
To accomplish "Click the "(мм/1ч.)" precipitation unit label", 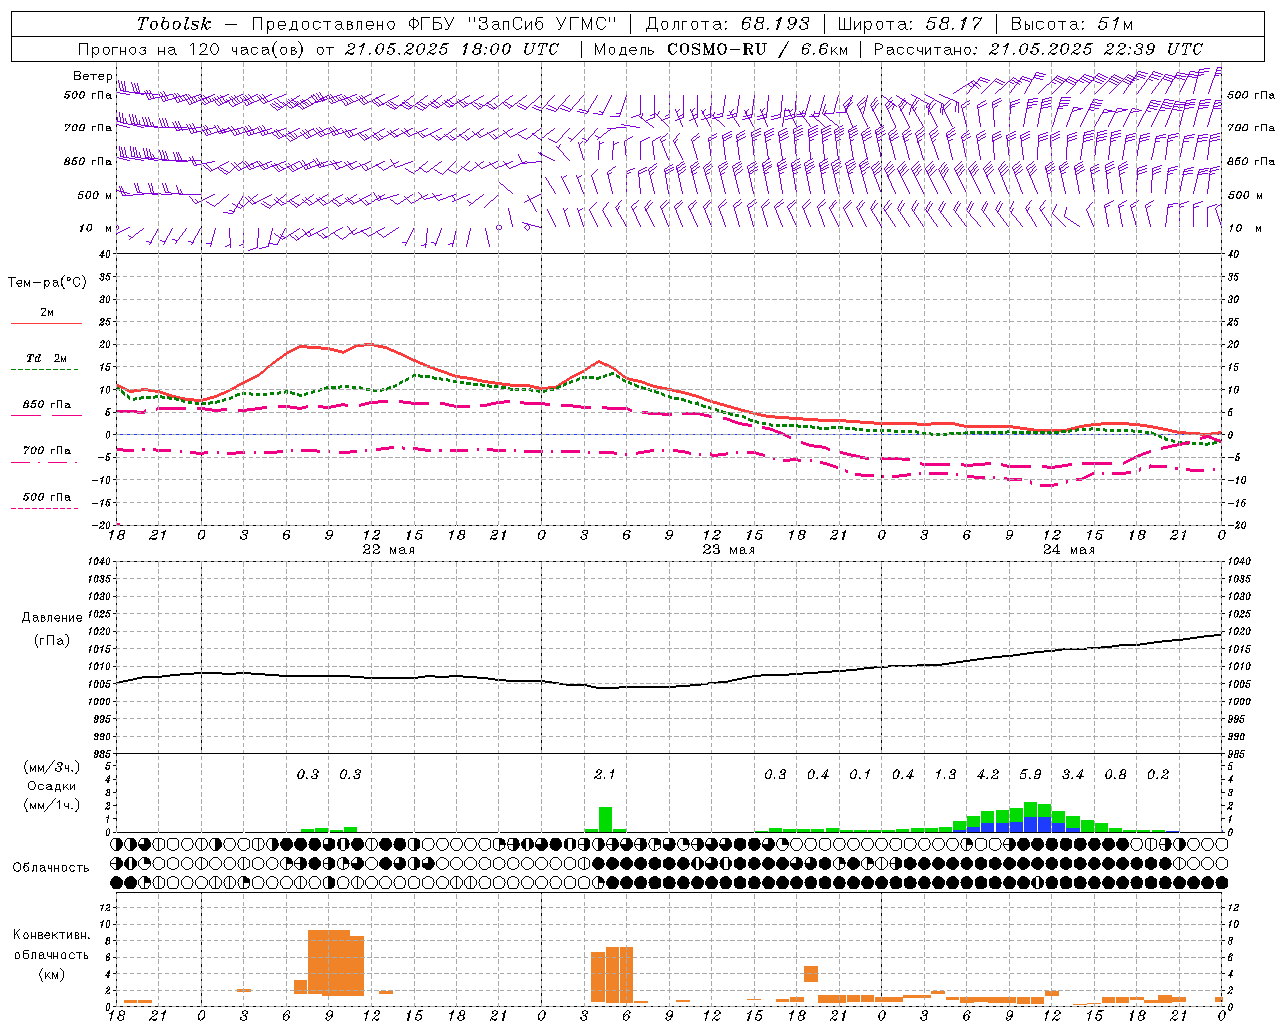I will 51,805.
